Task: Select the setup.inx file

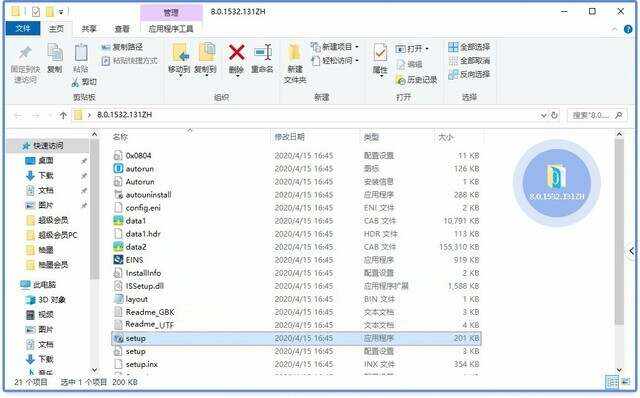Action: pos(142,364)
